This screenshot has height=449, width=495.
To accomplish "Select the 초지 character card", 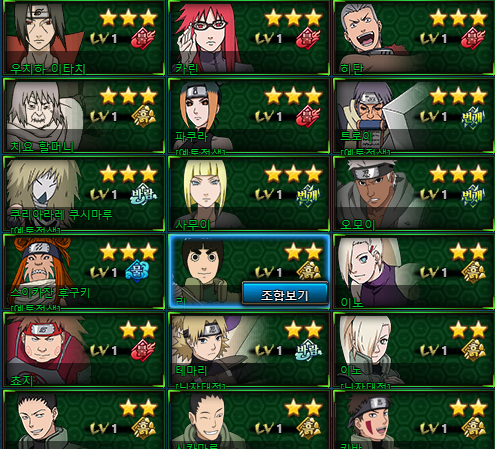I will click(x=84, y=350).
